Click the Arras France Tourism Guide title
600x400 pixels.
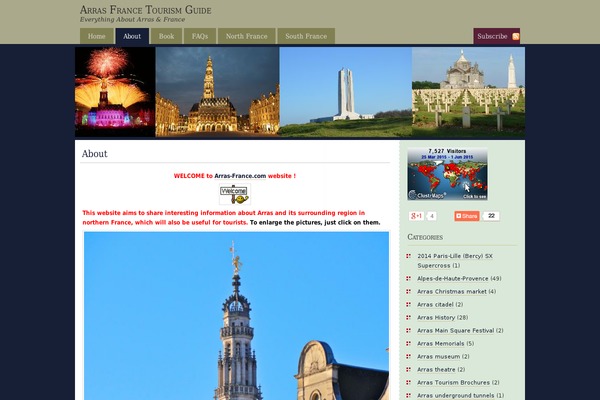pyautogui.click(x=145, y=10)
